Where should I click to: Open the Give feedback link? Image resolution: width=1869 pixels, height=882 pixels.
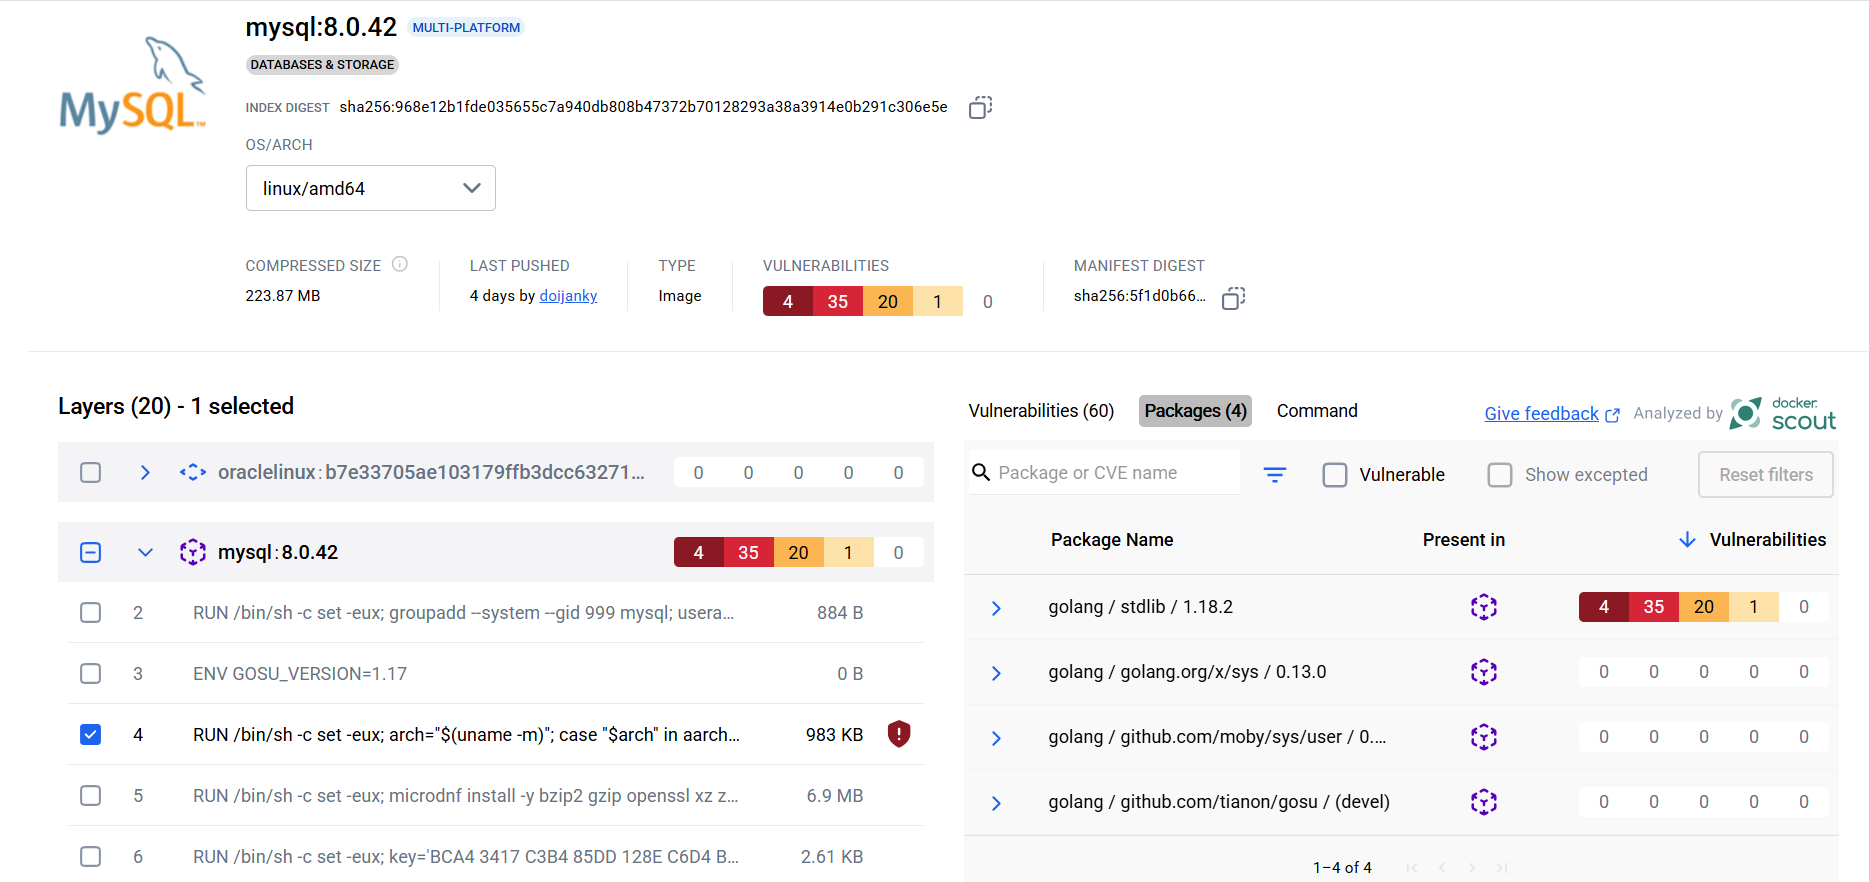coord(1551,414)
